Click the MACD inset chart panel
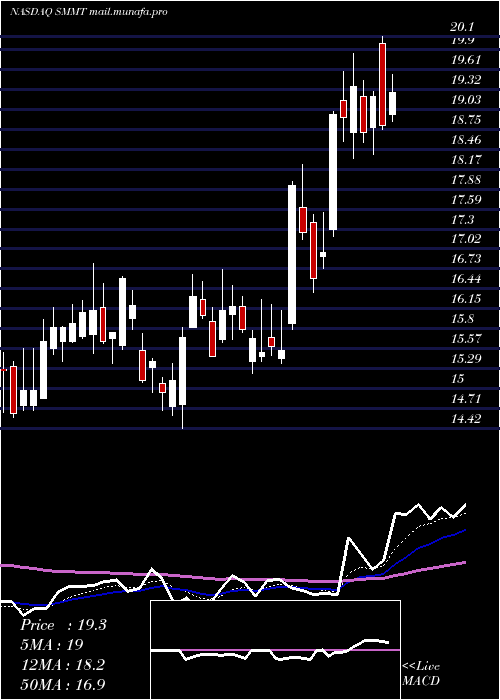This screenshot has width=500, height=700. pyautogui.click(x=275, y=650)
